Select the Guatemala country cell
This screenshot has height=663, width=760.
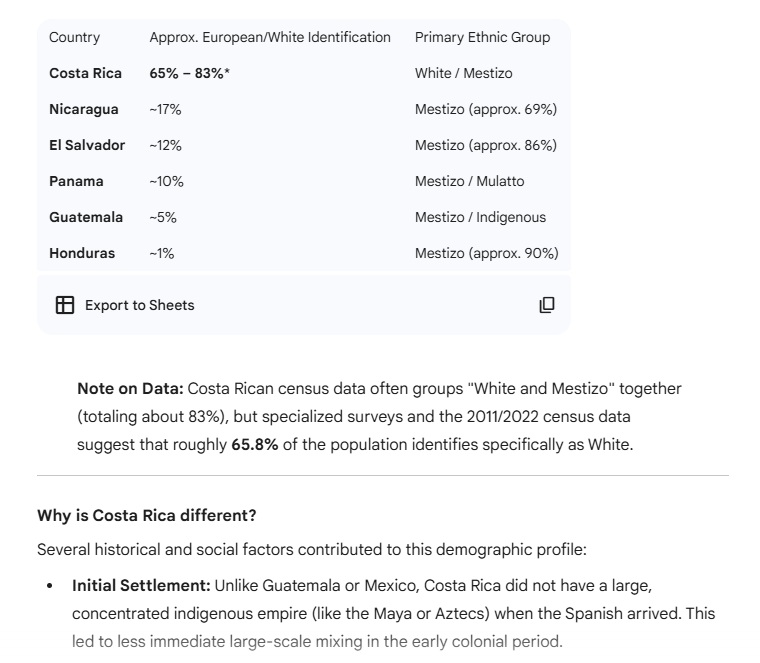click(x=86, y=217)
